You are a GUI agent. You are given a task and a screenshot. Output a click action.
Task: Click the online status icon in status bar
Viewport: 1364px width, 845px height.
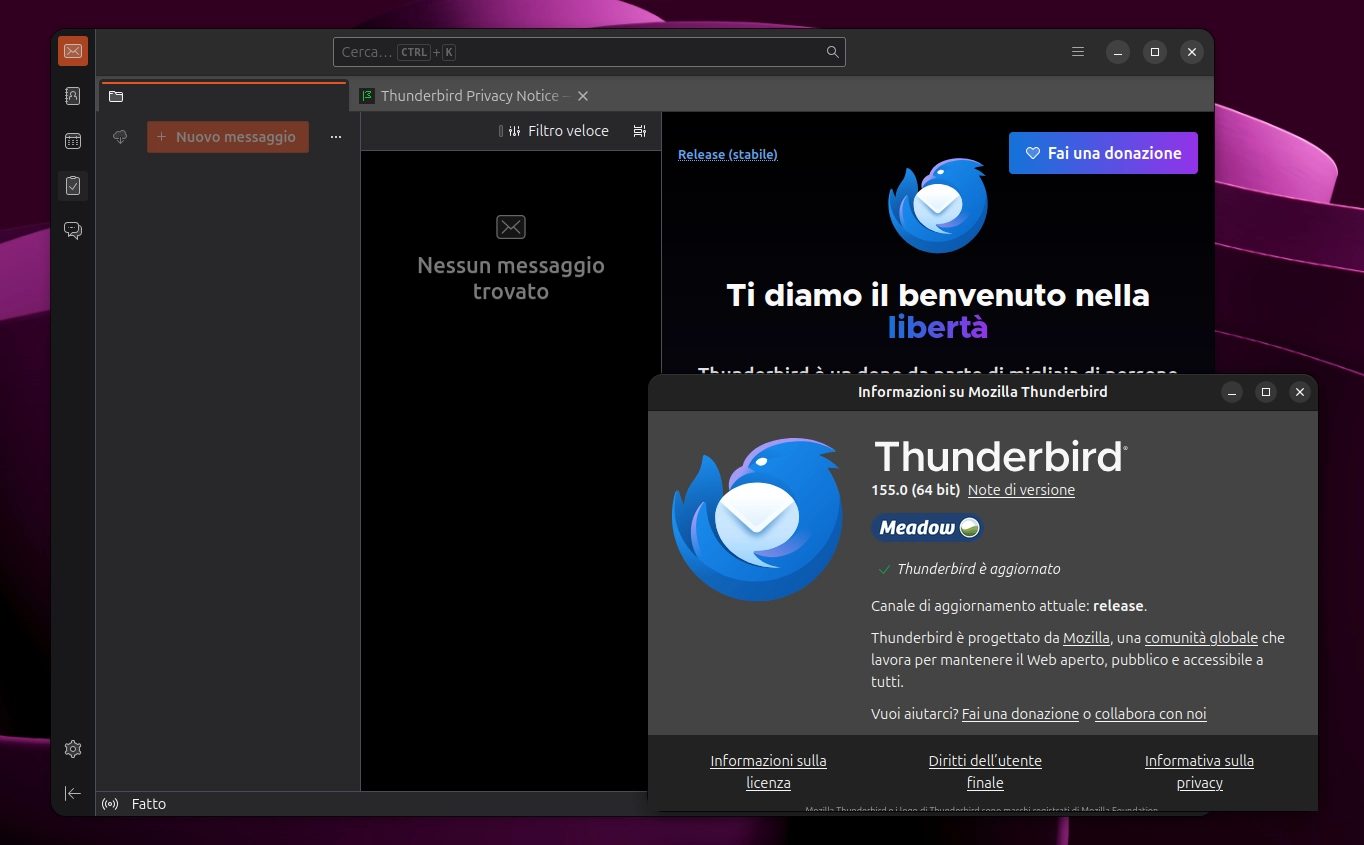111,804
